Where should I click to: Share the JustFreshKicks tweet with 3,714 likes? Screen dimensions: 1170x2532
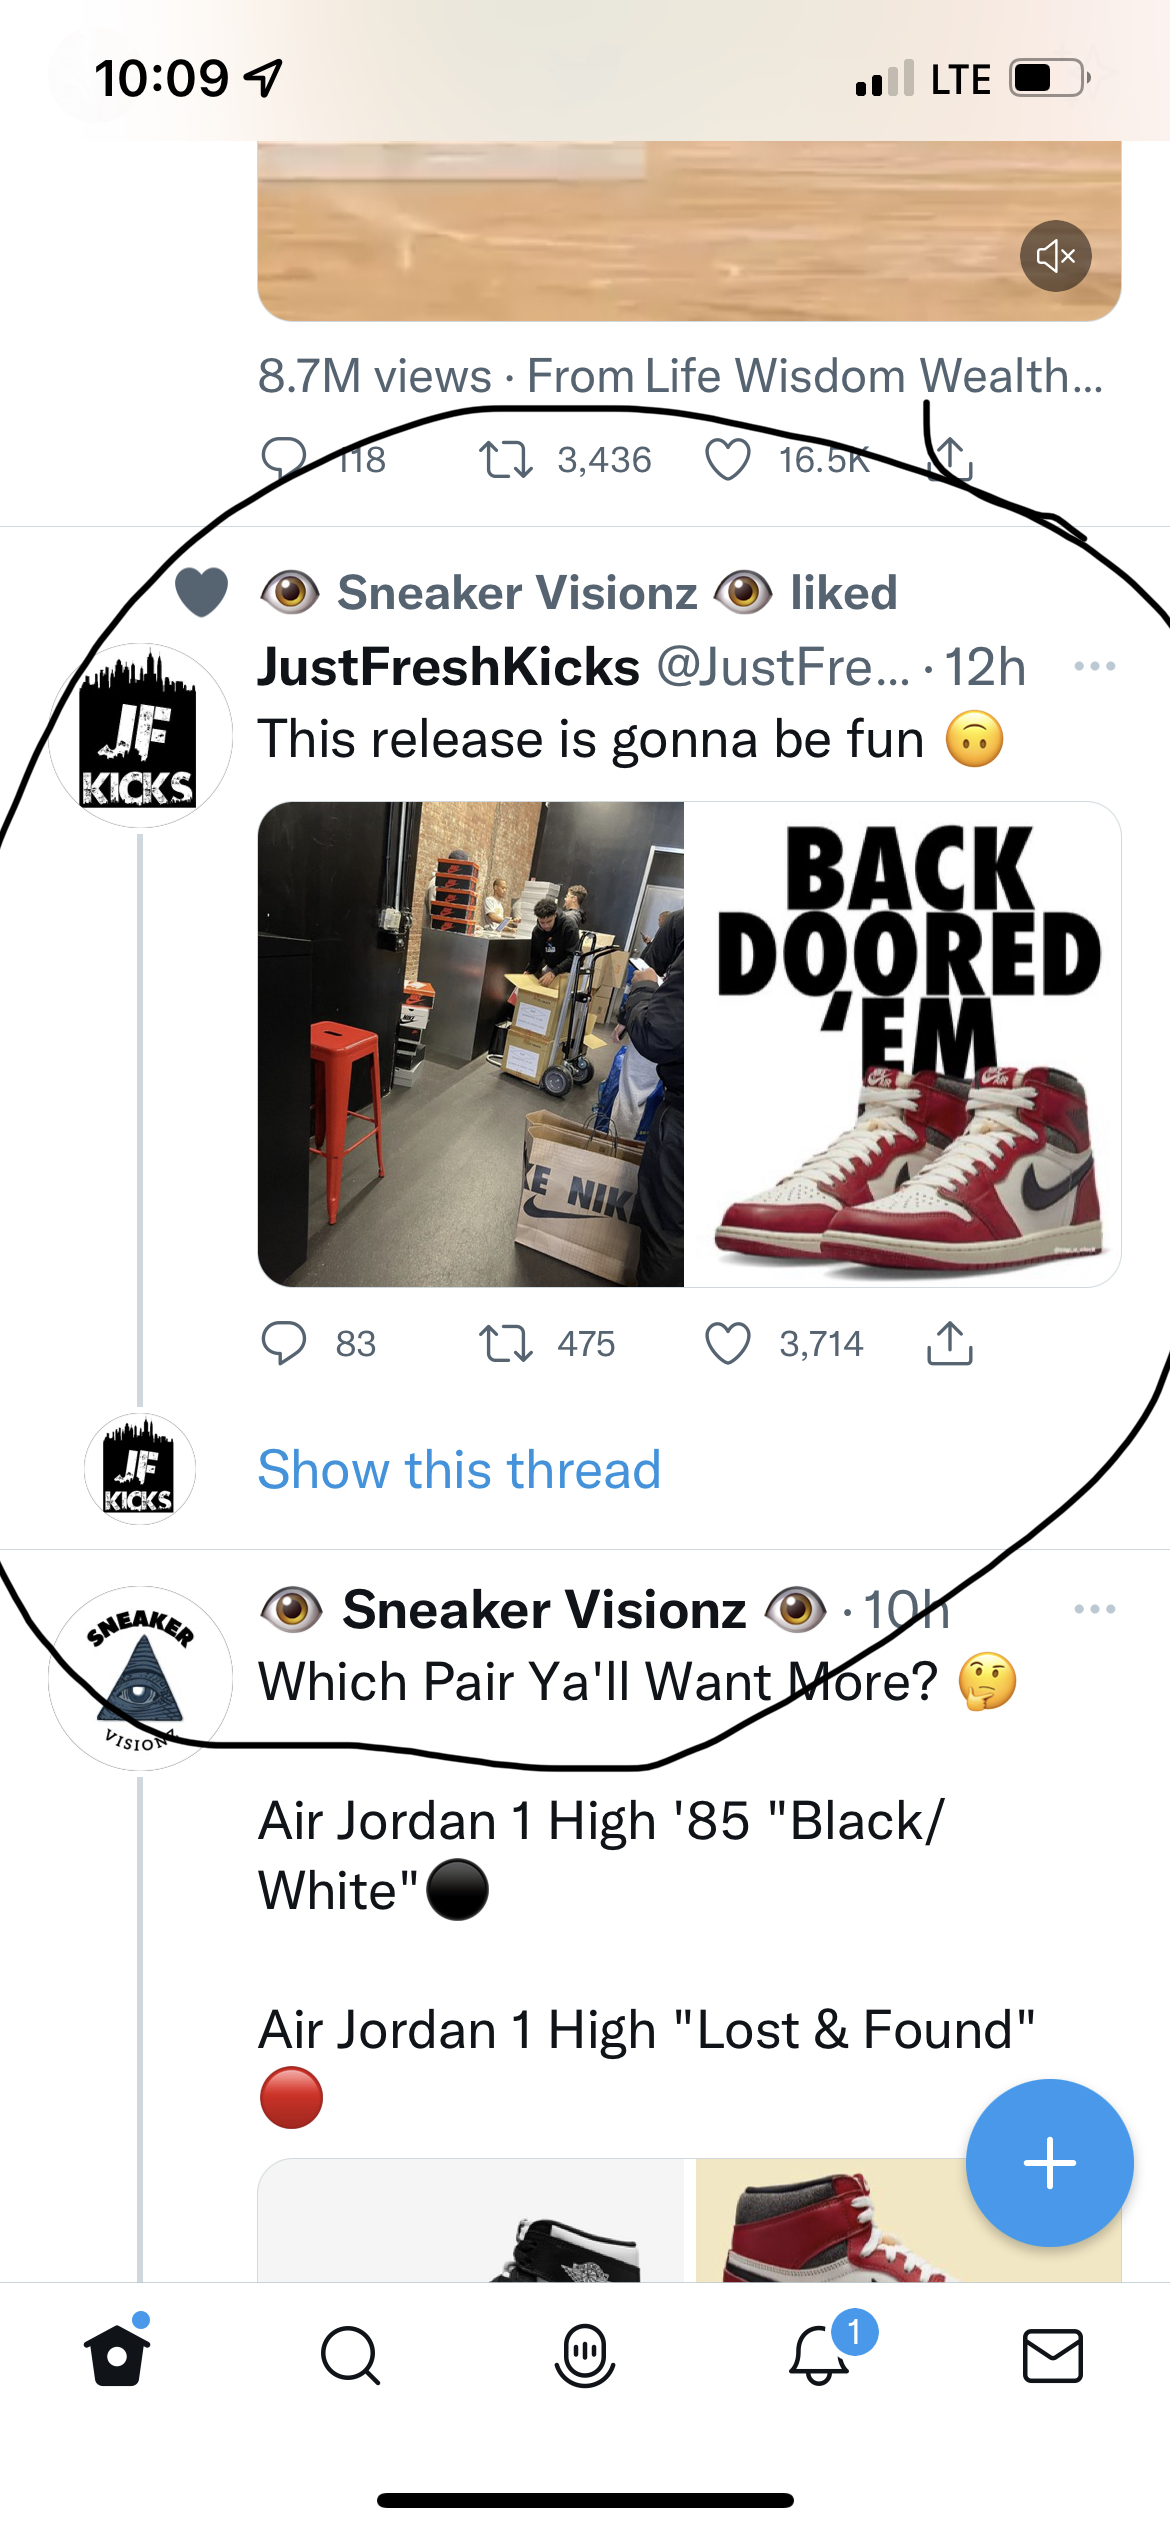click(949, 1343)
